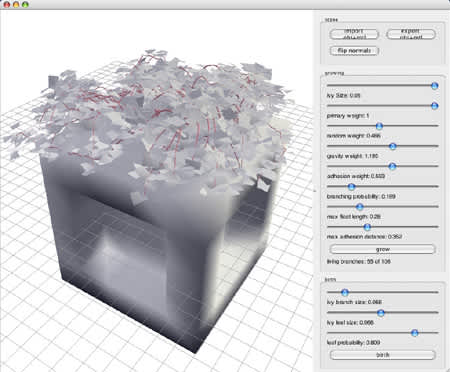Click the ivy size value label
Screen dimensions: 450x372
point(343,96)
